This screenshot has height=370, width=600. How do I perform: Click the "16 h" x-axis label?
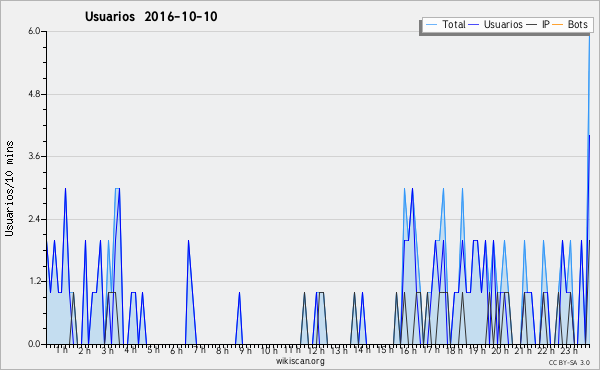pos(409,350)
